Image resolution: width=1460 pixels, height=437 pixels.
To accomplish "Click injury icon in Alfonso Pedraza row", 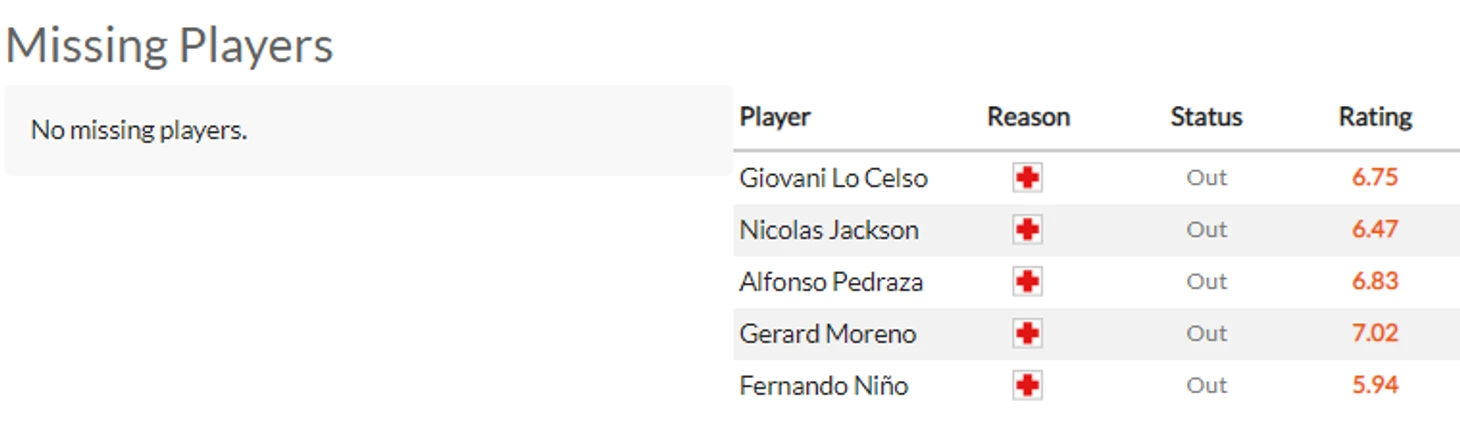I will (x=1027, y=282).
